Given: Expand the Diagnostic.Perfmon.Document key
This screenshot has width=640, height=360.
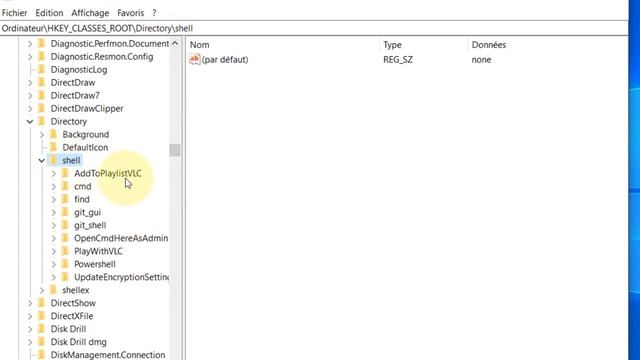Looking at the screenshot, I should coord(30,44).
